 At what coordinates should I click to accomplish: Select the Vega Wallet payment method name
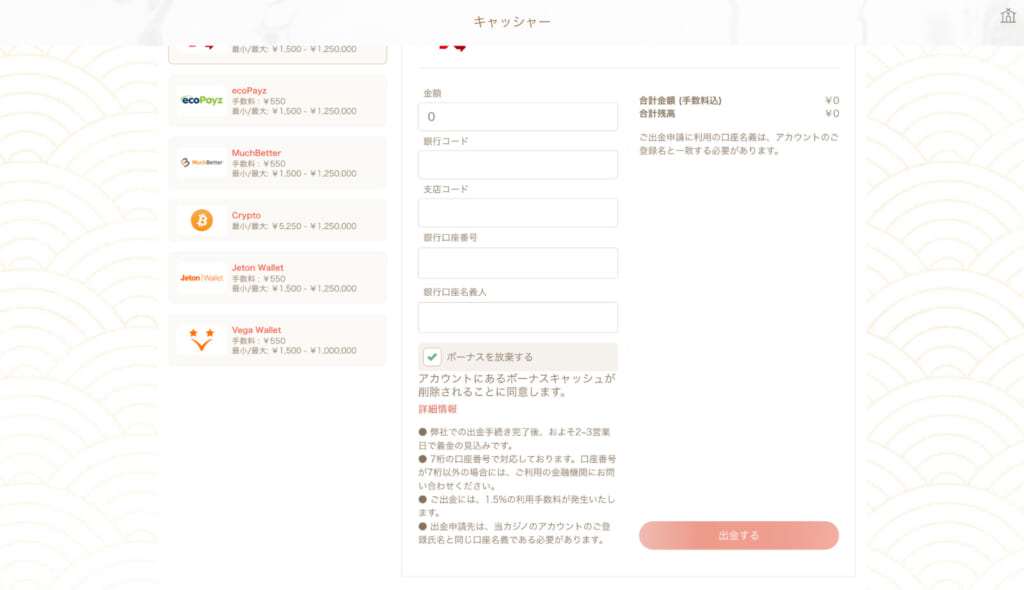[x=256, y=330]
